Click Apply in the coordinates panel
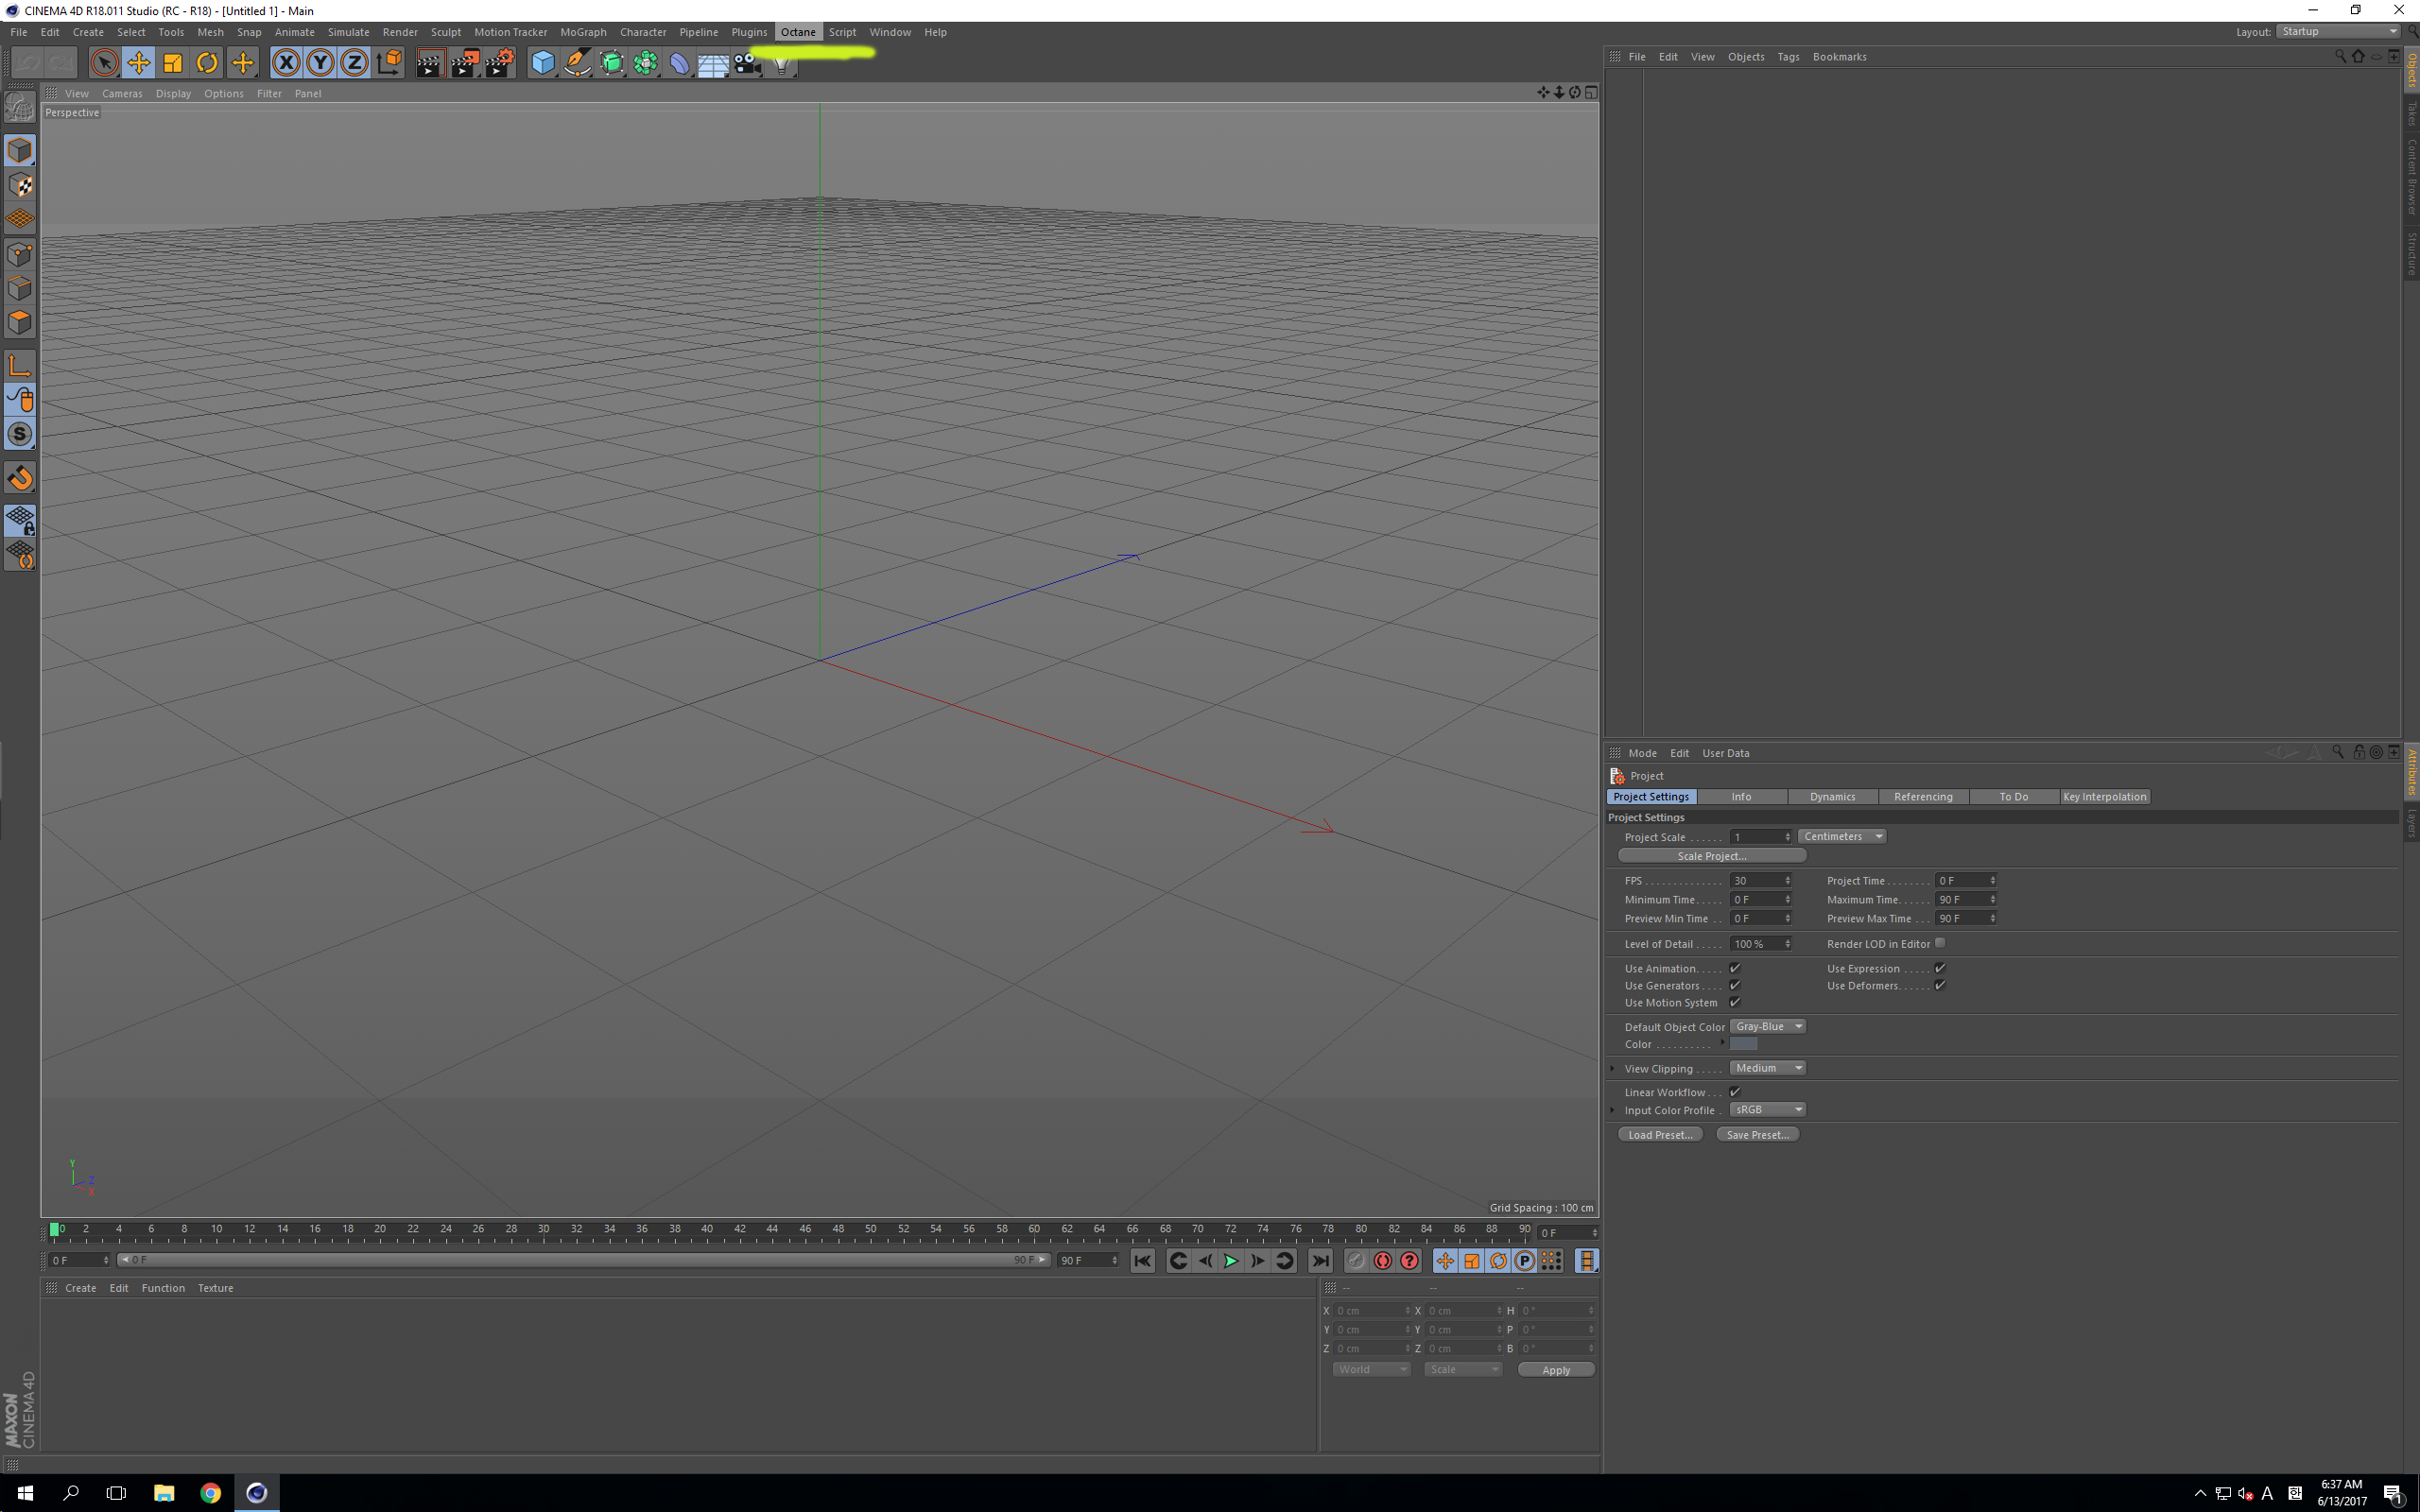Screen dimensions: 2420x1512 [x=1555, y=1369]
